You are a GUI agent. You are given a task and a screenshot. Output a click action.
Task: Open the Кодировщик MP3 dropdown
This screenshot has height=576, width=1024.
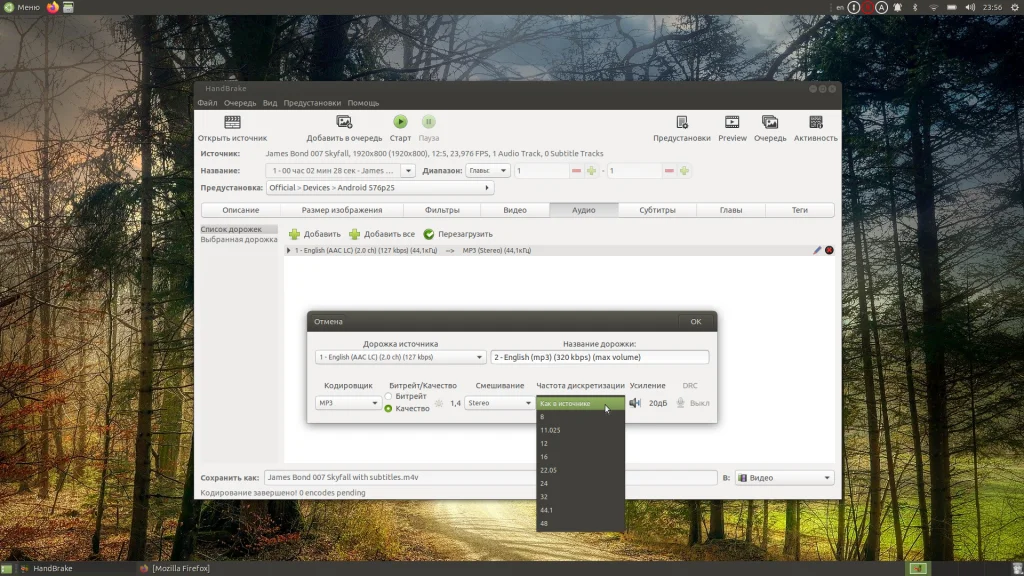click(x=348, y=403)
